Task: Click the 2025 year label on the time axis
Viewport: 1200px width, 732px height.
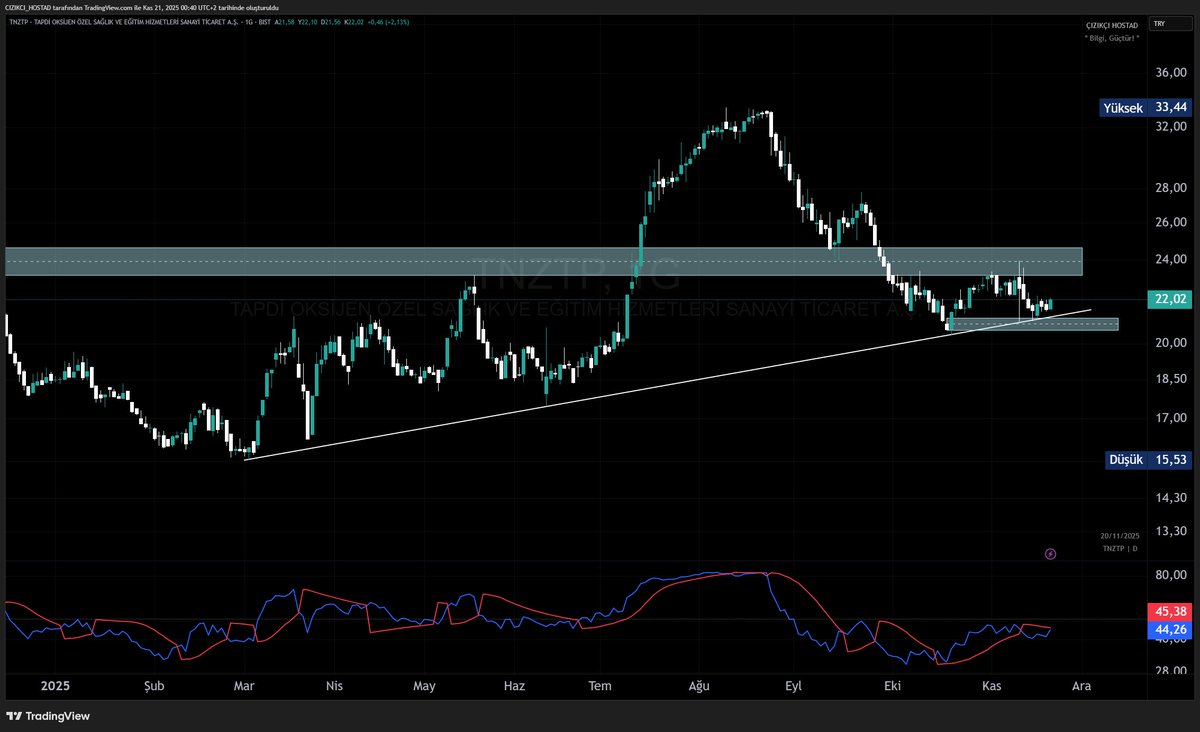Action: coord(54,687)
